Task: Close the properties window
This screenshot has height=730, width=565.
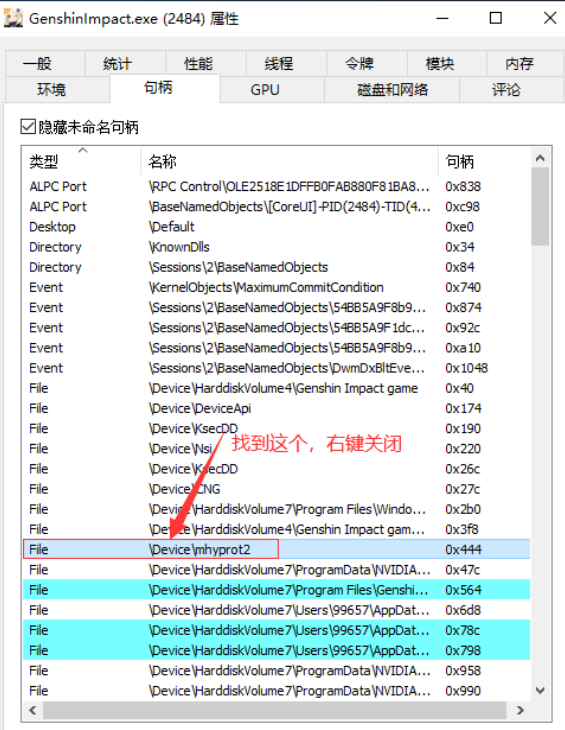Action: point(550,18)
